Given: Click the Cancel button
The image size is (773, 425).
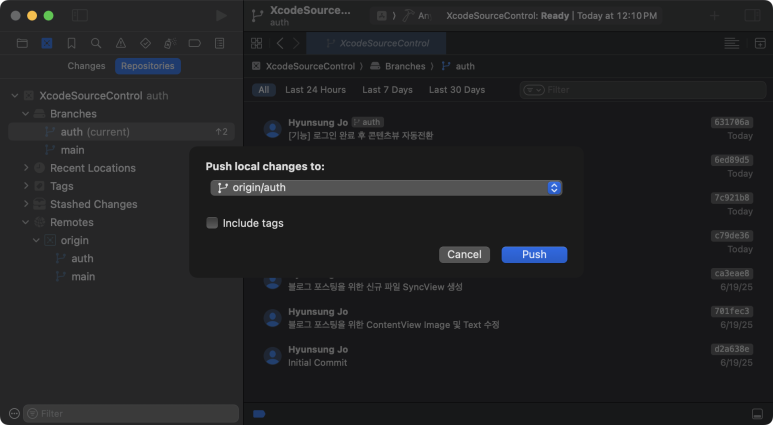Looking at the screenshot, I should (x=464, y=254).
